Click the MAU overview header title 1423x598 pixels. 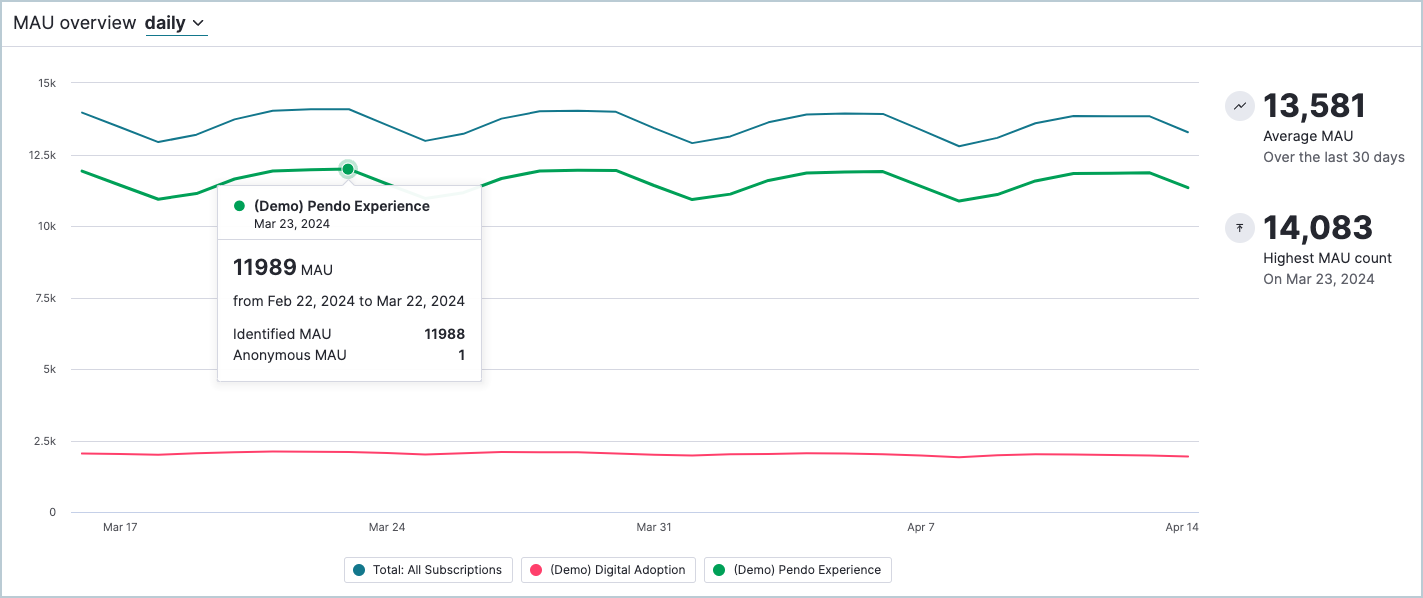click(x=74, y=22)
